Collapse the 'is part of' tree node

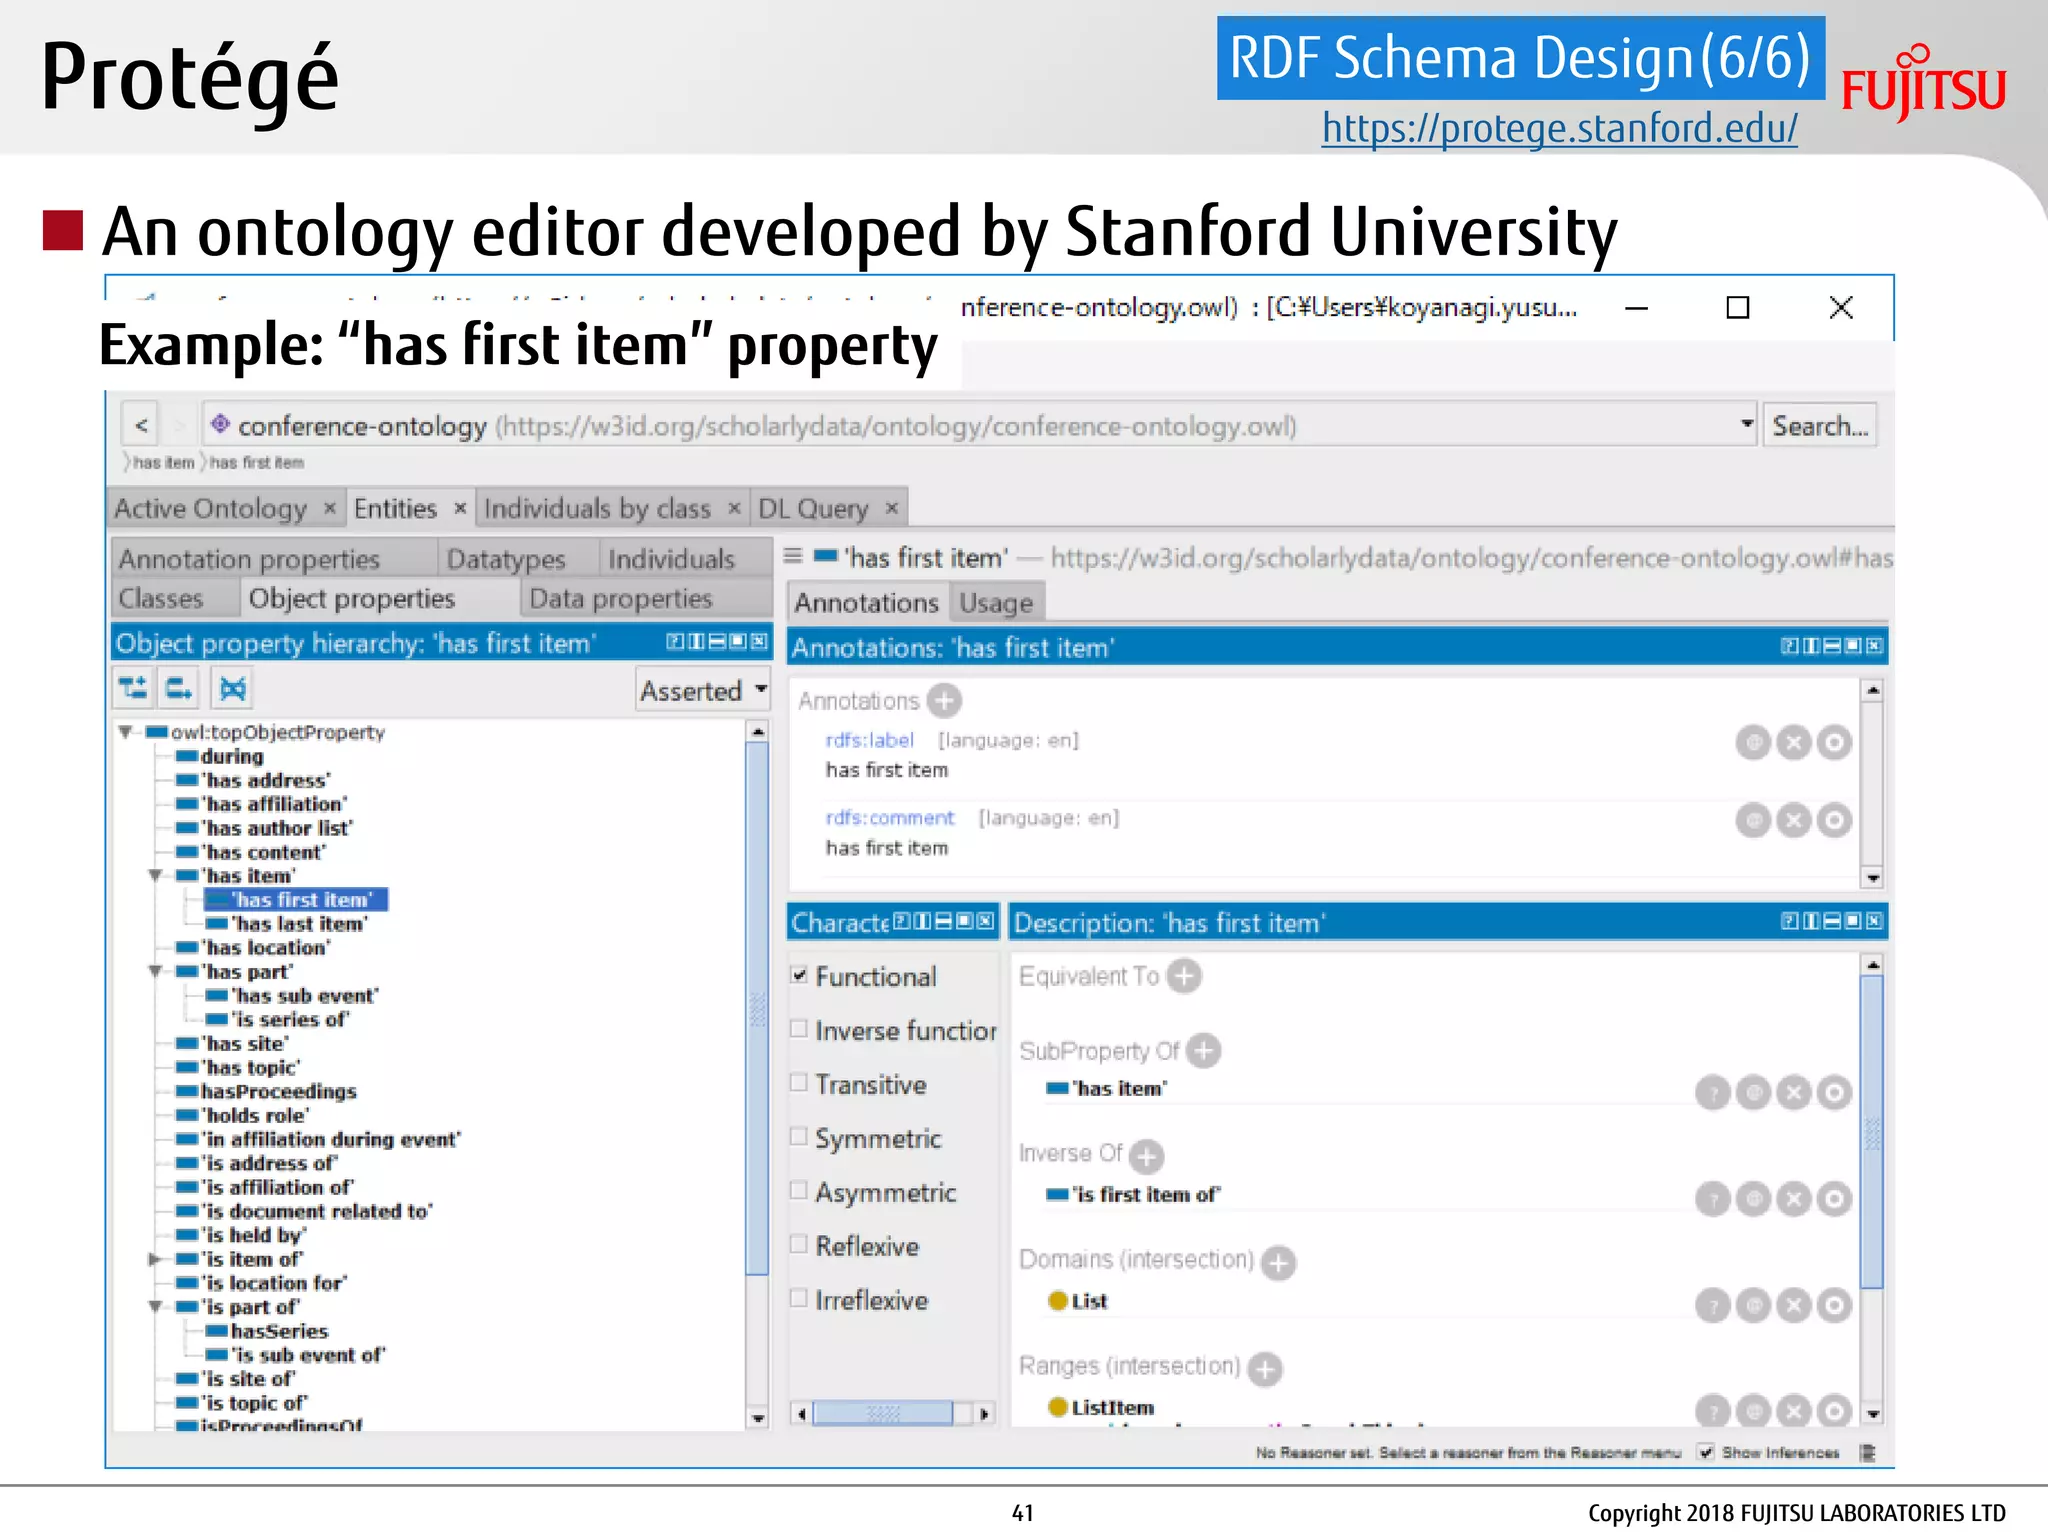155,1307
